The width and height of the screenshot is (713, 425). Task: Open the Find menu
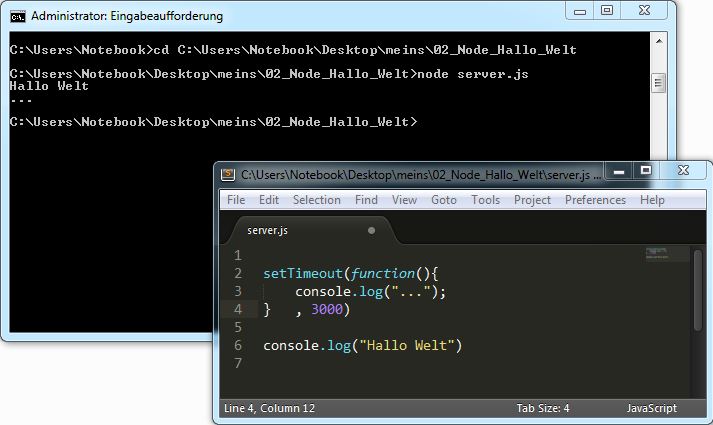point(366,200)
